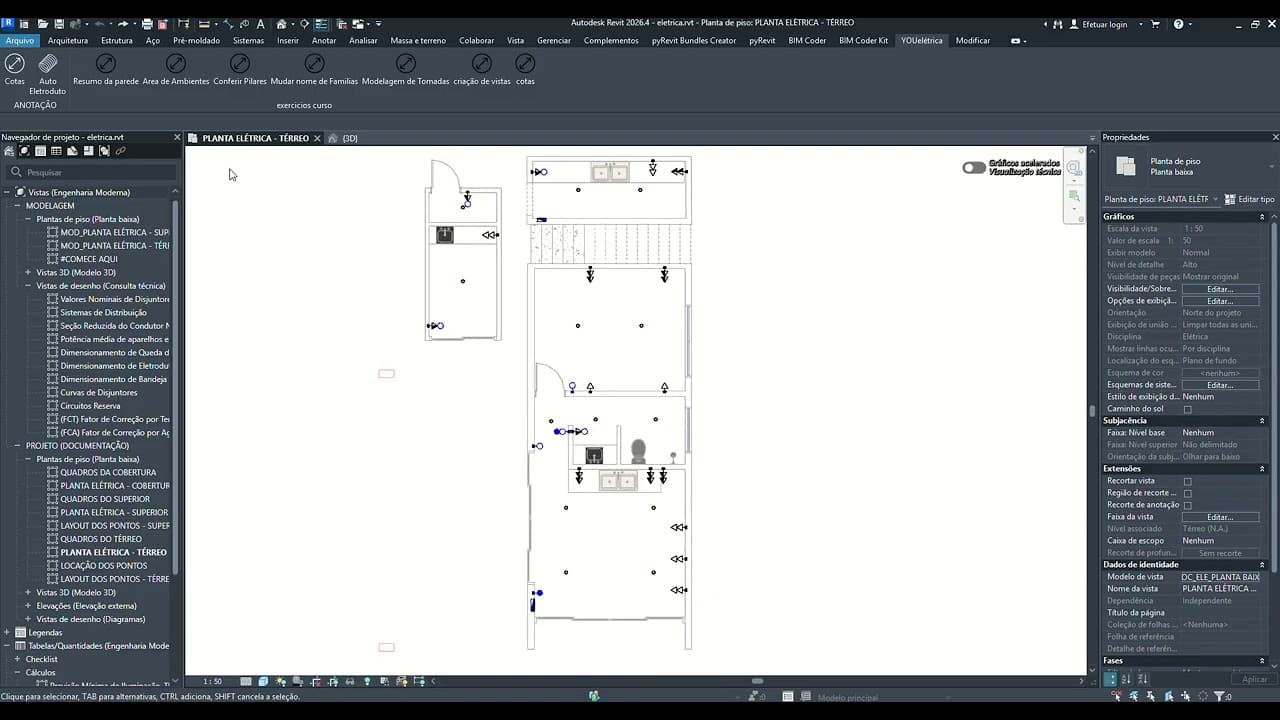The image size is (1280, 720).
Task: Run the Conferir Pilares tool
Action: pos(240,64)
